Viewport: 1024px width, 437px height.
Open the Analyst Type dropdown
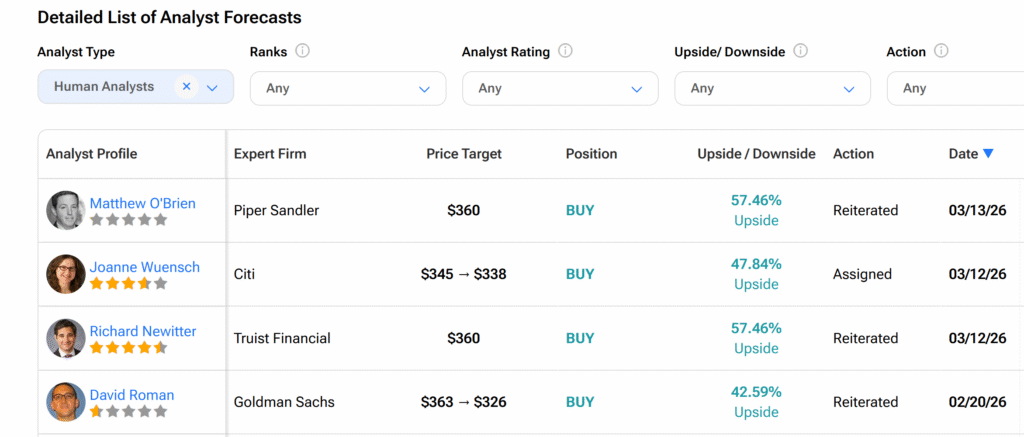[x=212, y=88]
